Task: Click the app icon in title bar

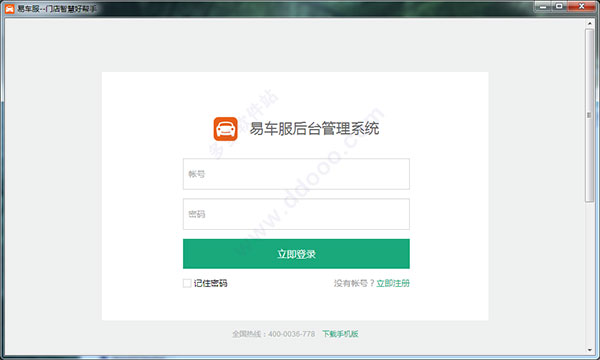Action: click(x=10, y=8)
